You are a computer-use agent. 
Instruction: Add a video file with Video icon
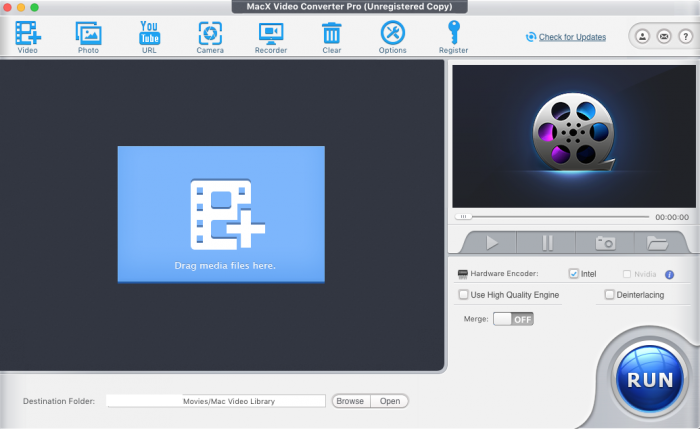click(x=28, y=37)
